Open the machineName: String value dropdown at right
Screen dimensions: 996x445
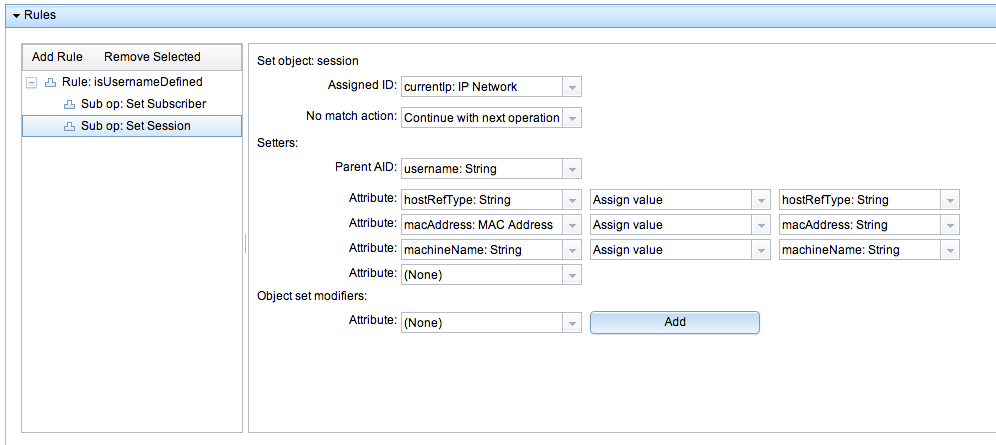[950, 250]
